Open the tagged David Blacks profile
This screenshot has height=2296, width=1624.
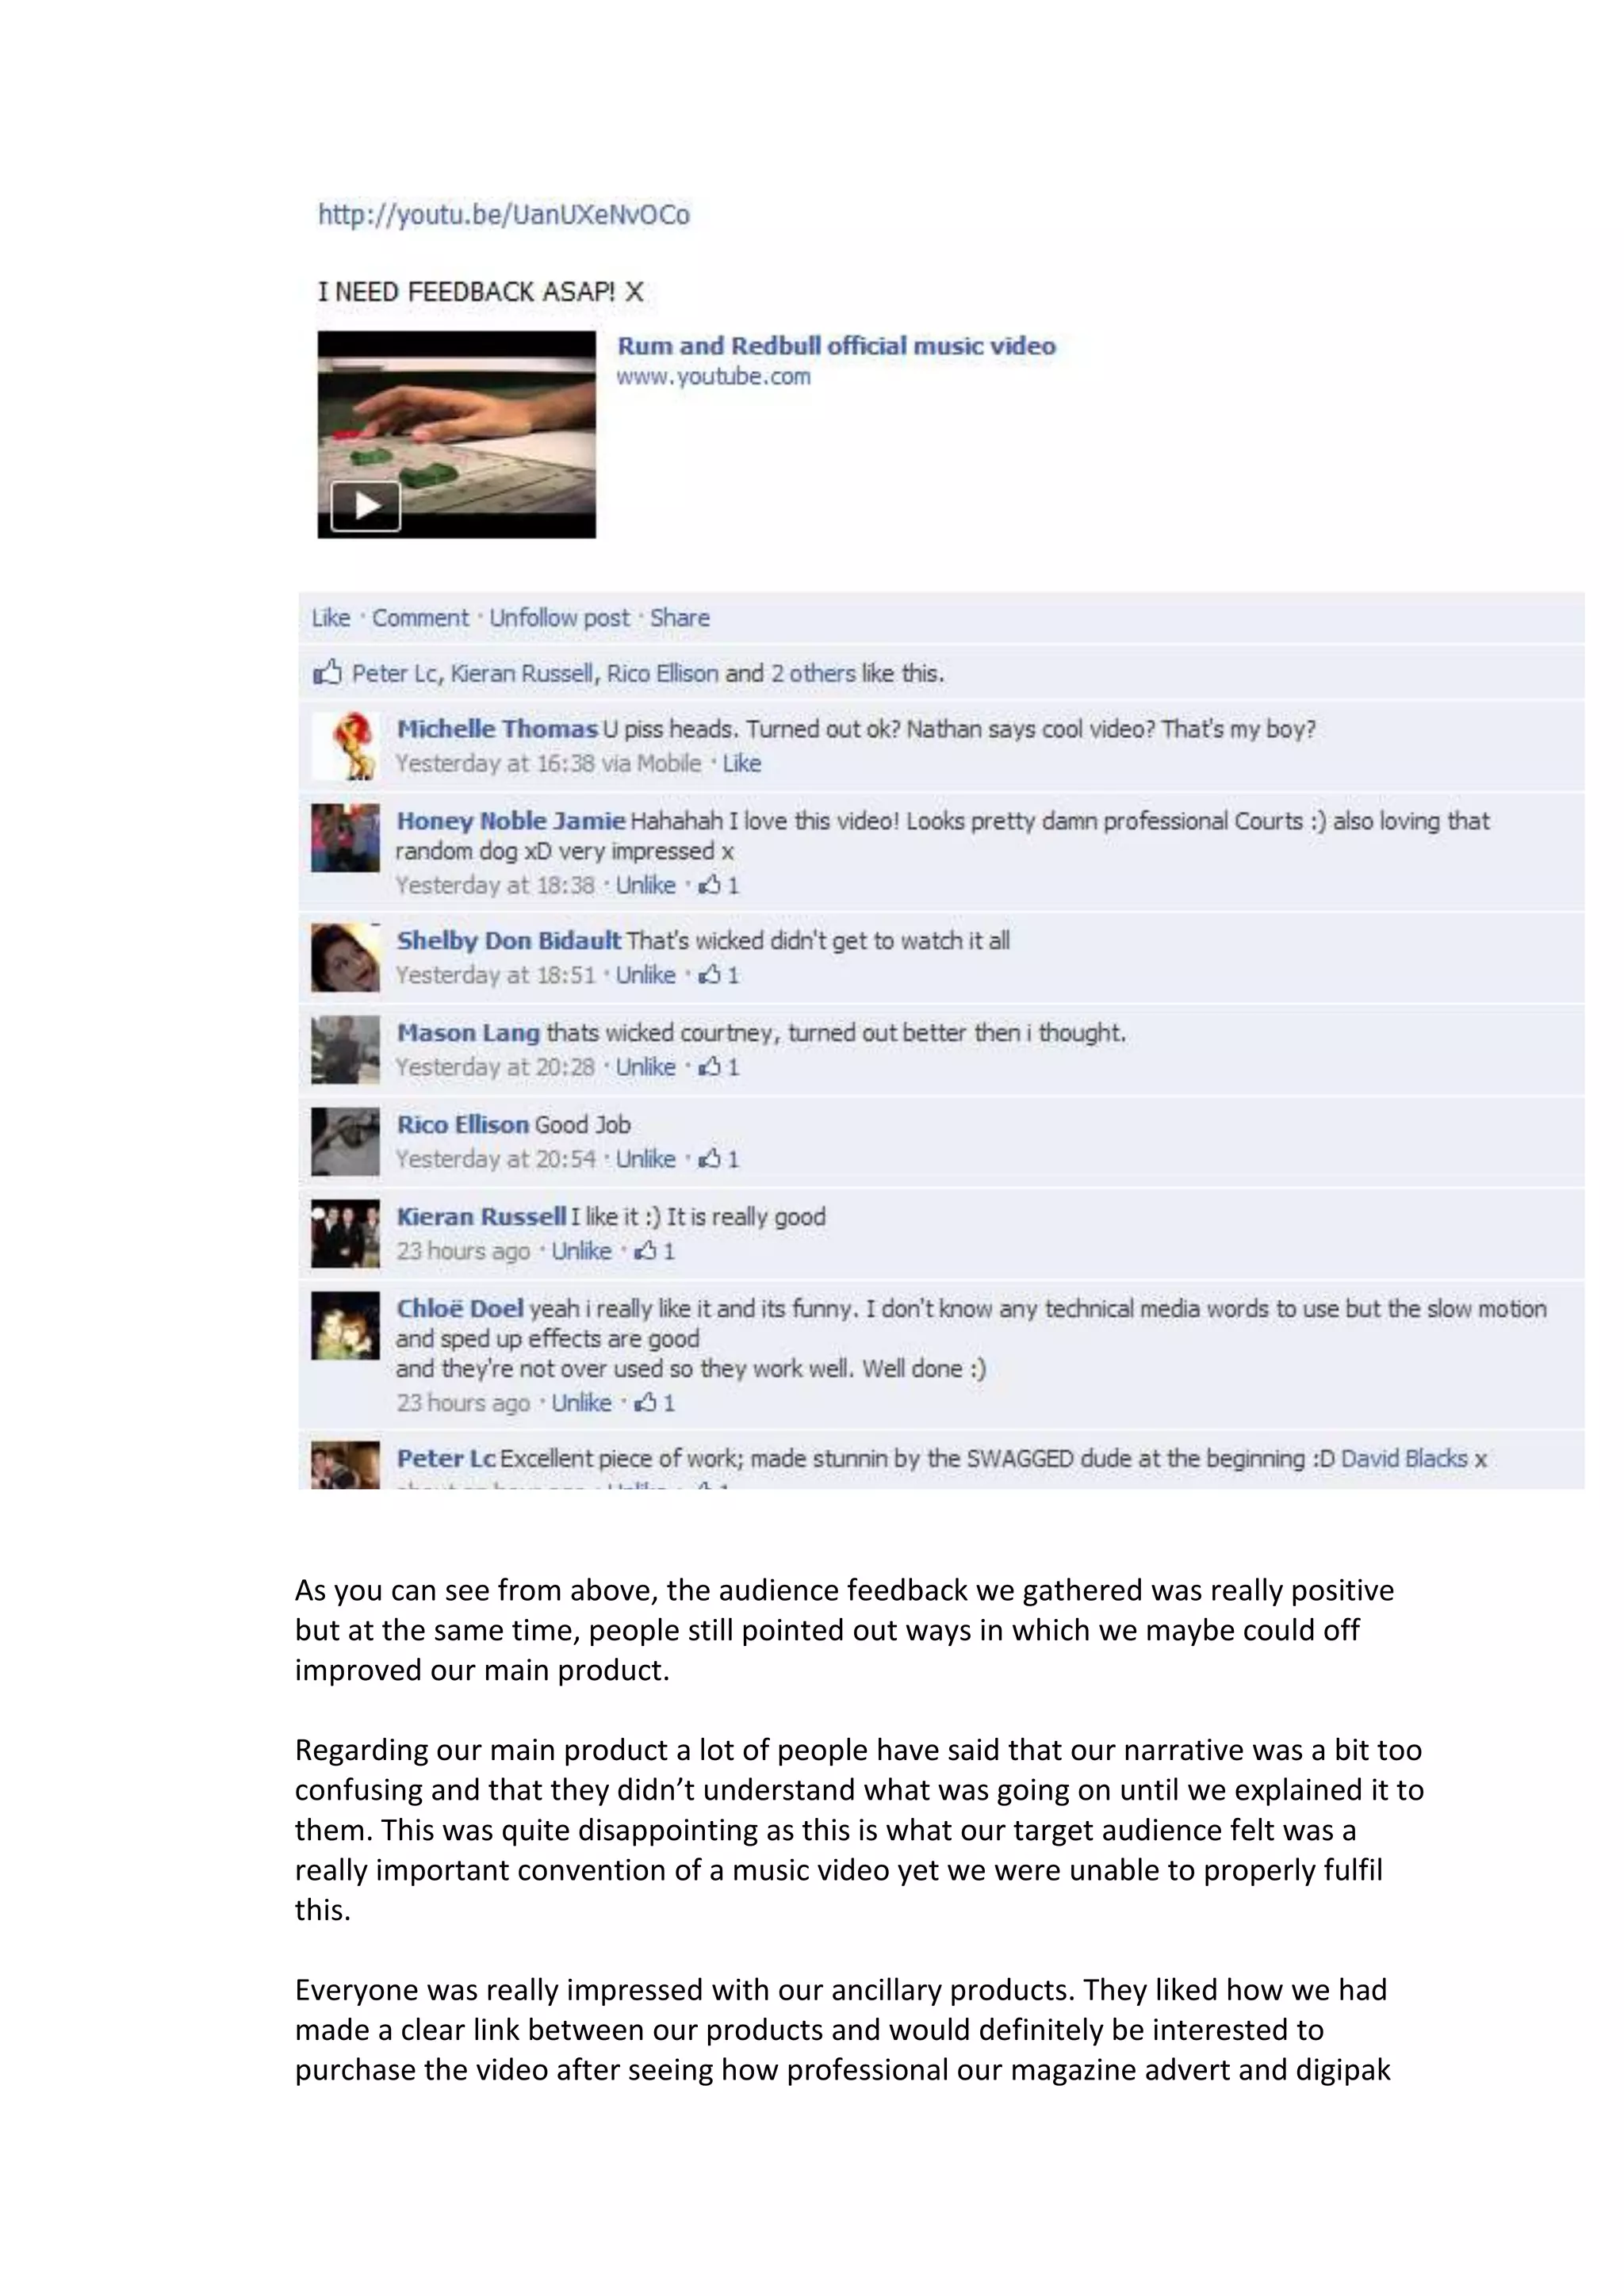[1404, 1459]
